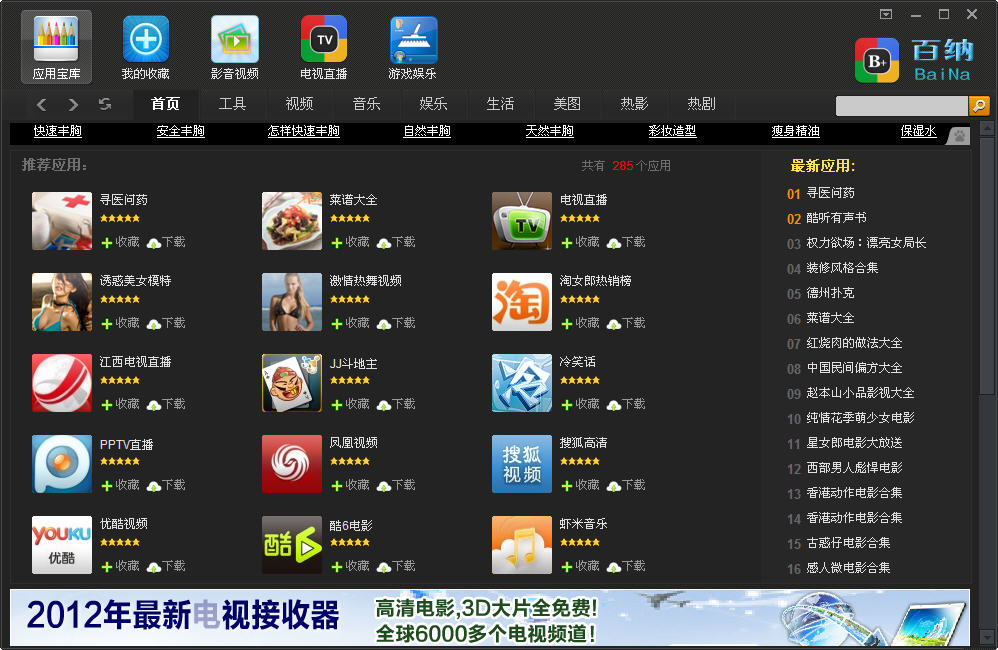Open the 诱惑美女模特 app thumbnail

coord(62,302)
